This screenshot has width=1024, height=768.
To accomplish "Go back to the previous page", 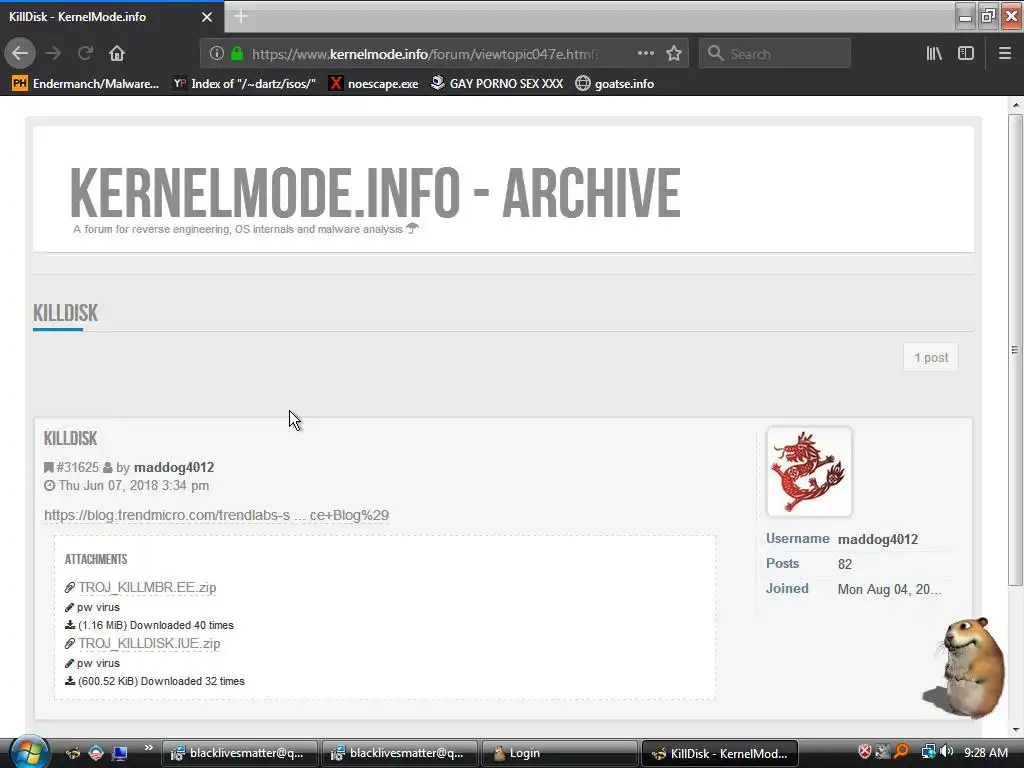I will tap(20, 54).
